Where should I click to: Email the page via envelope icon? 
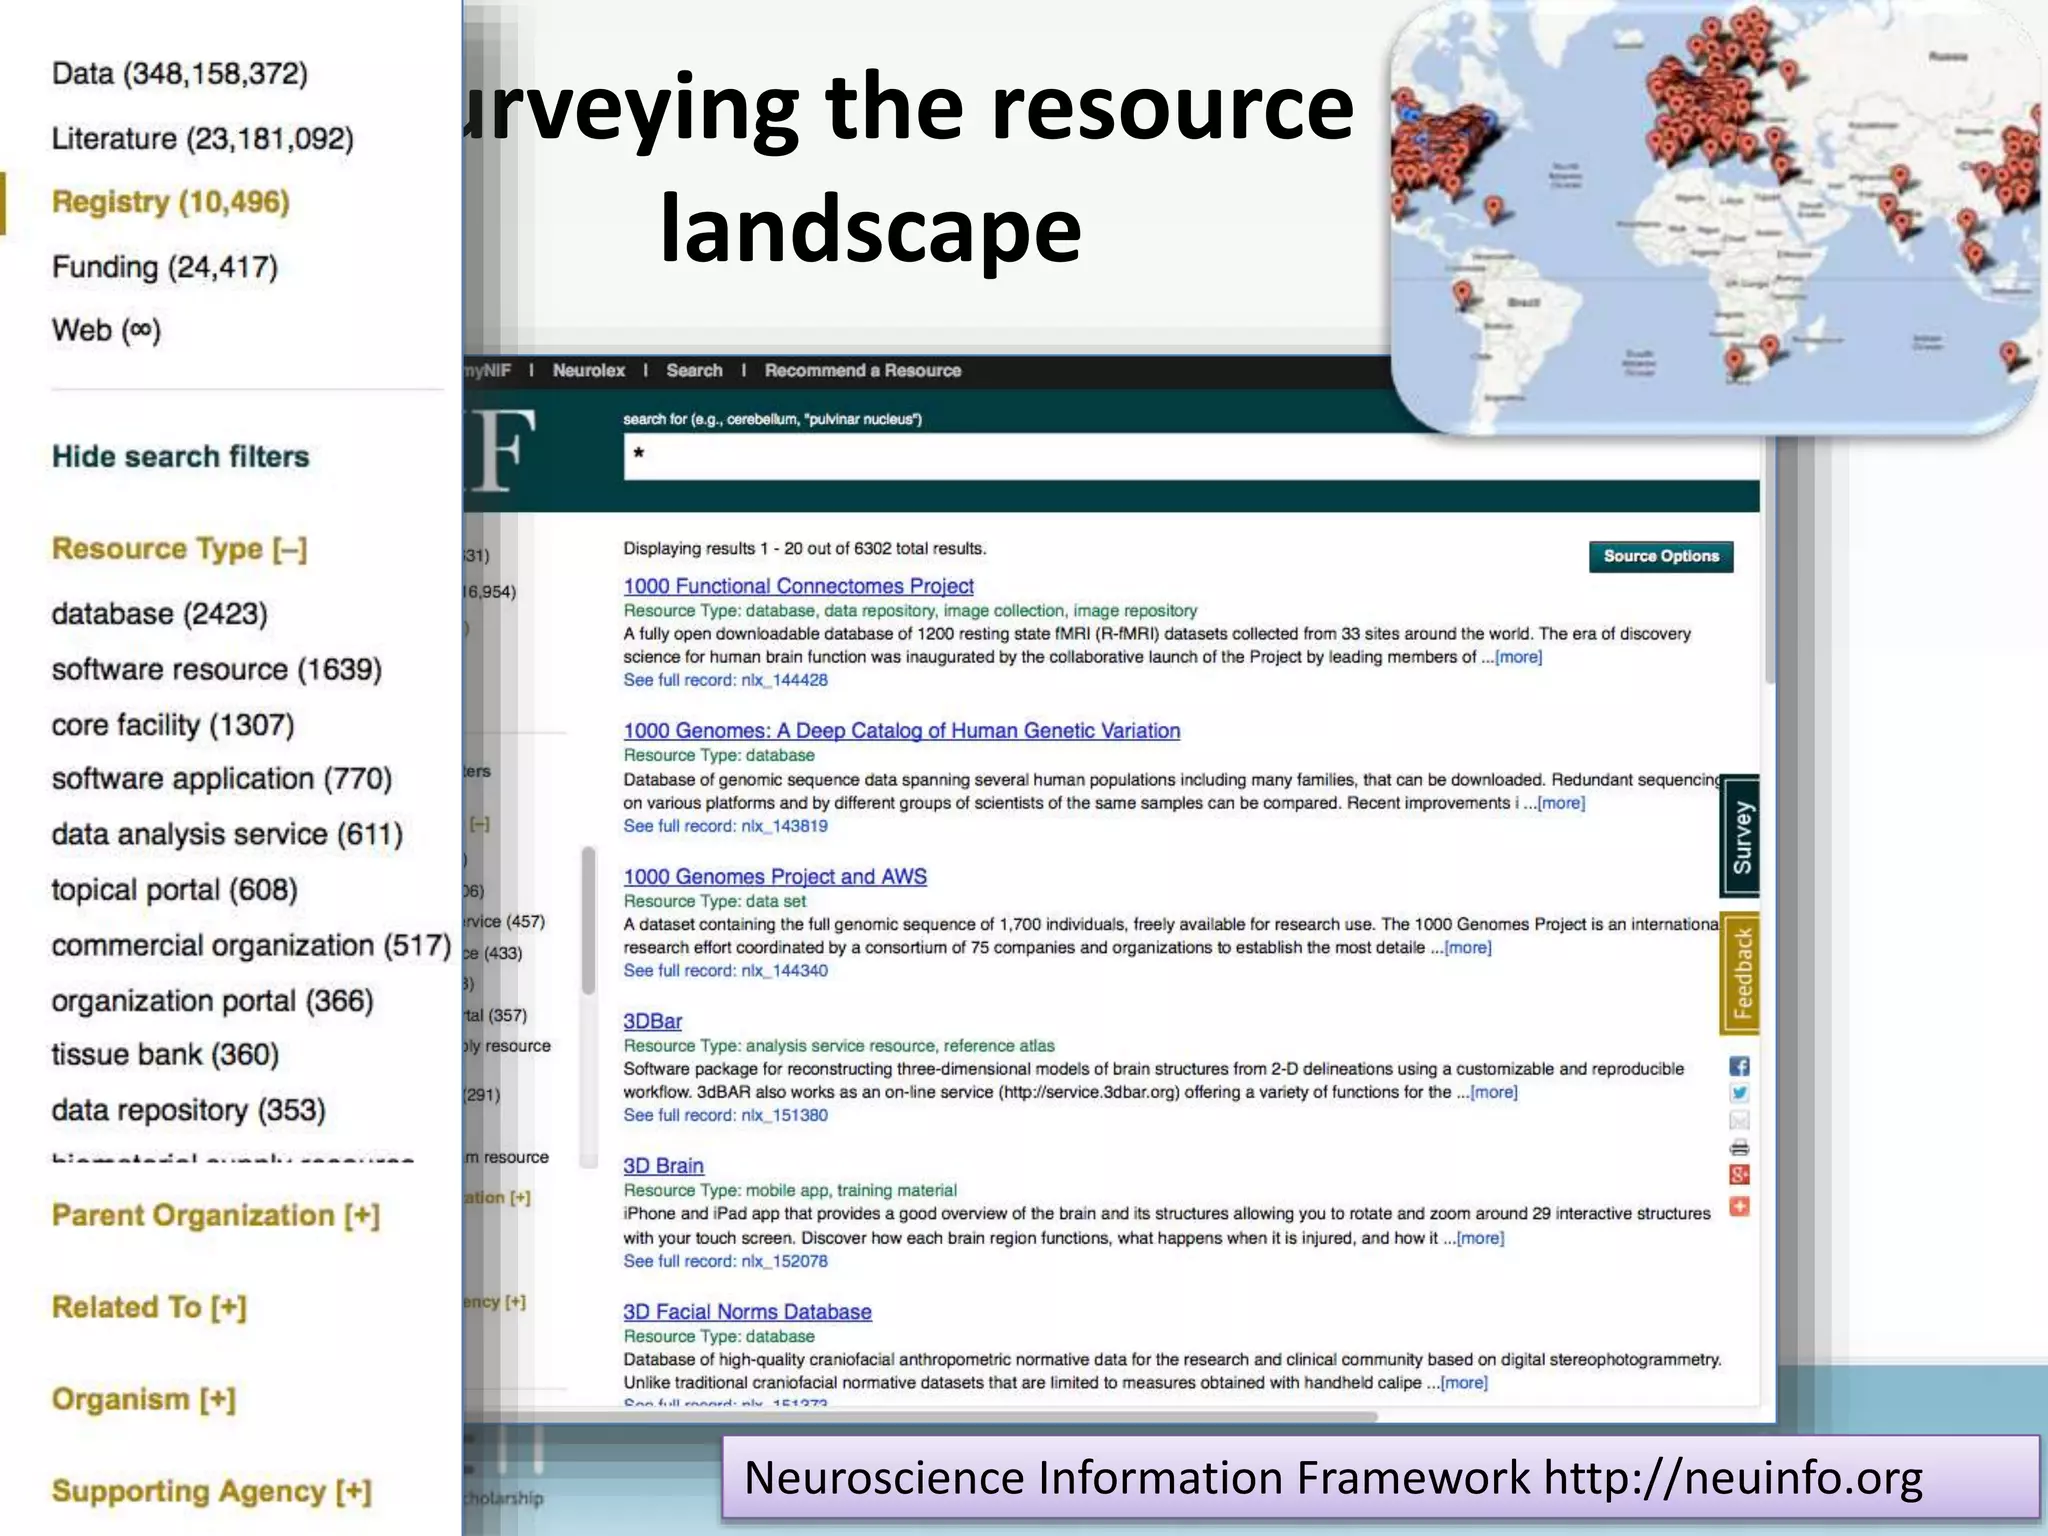point(1739,1120)
